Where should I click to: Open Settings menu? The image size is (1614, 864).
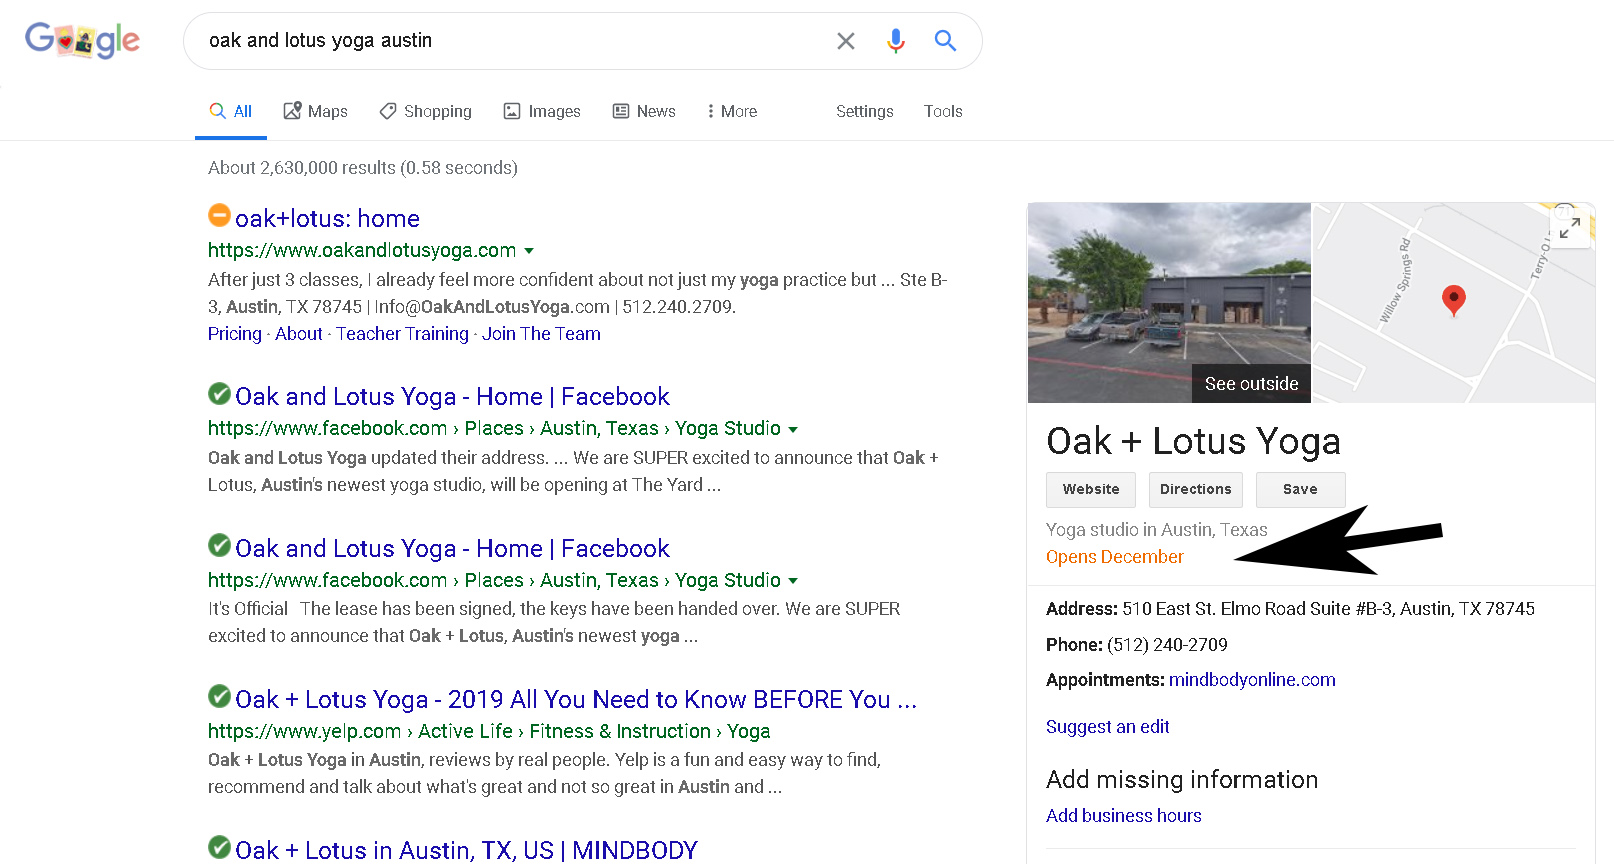click(x=865, y=111)
